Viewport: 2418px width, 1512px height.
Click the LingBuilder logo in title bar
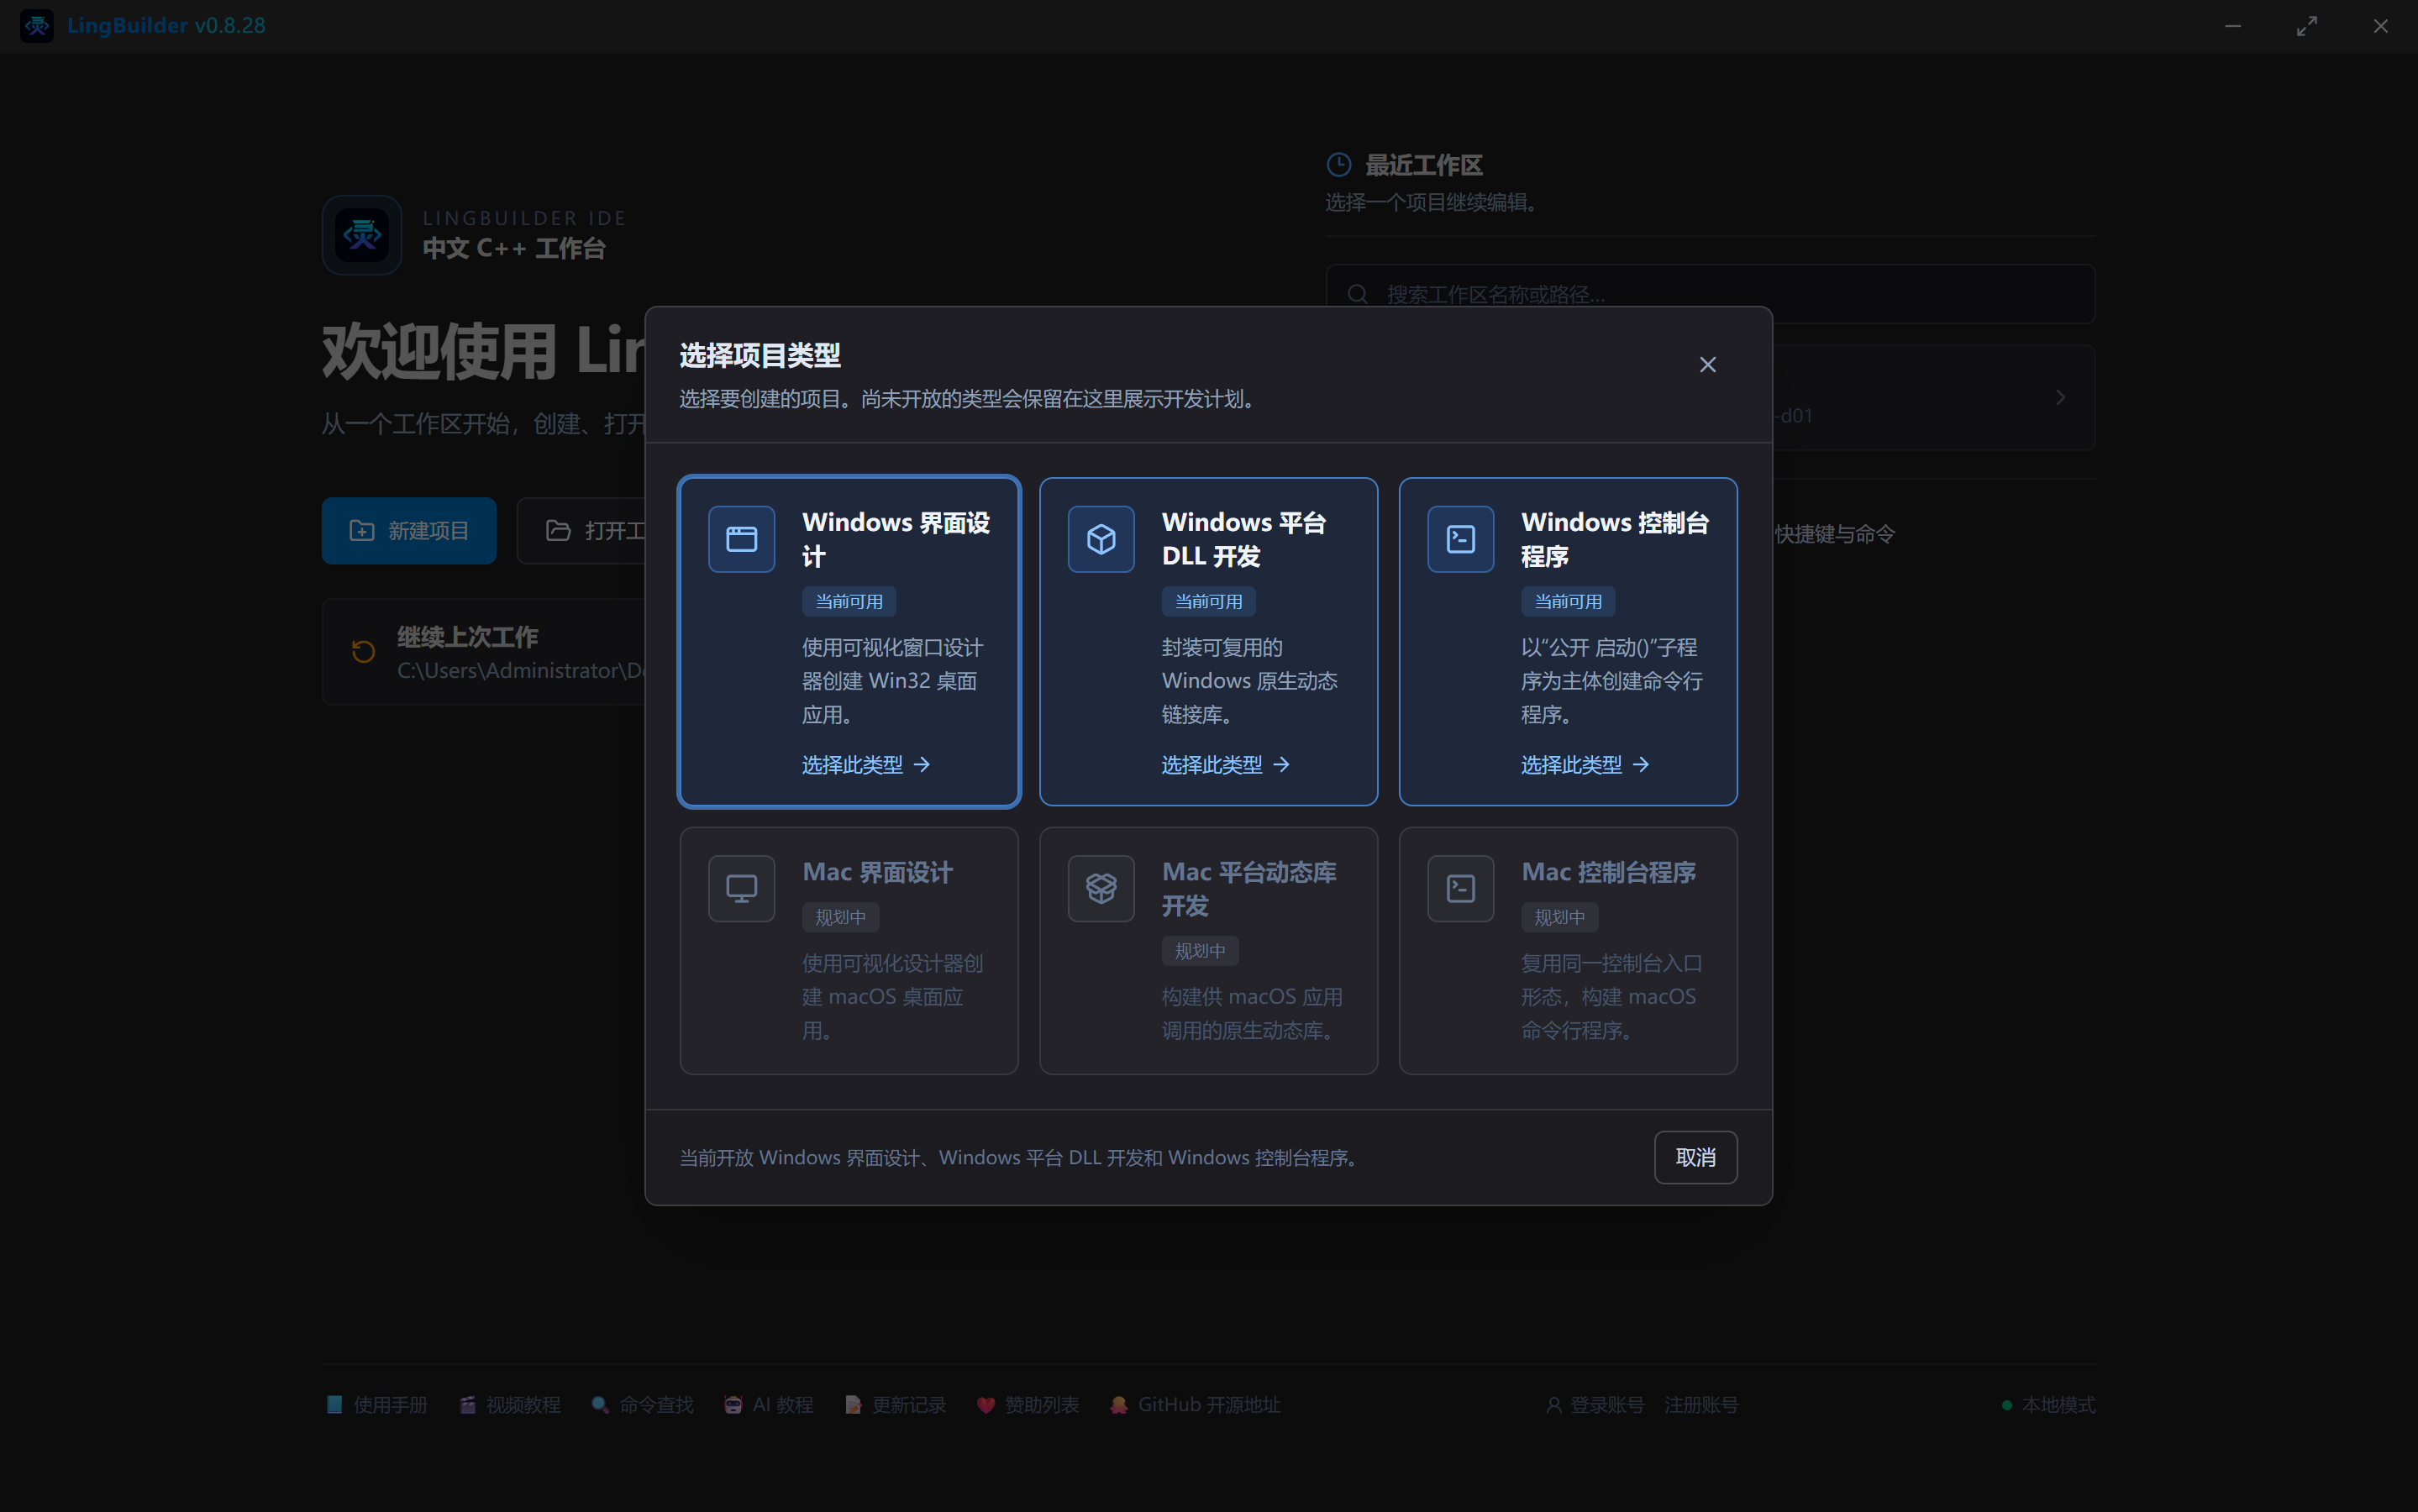coord(37,25)
